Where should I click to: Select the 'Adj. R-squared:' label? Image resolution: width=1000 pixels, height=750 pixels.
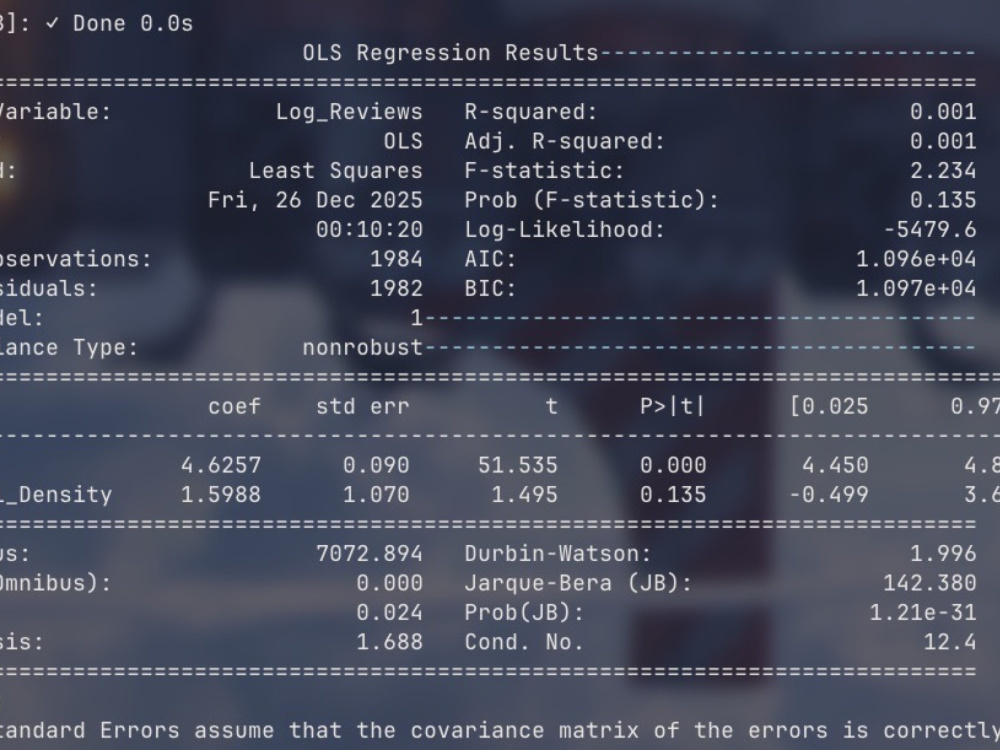coord(564,142)
